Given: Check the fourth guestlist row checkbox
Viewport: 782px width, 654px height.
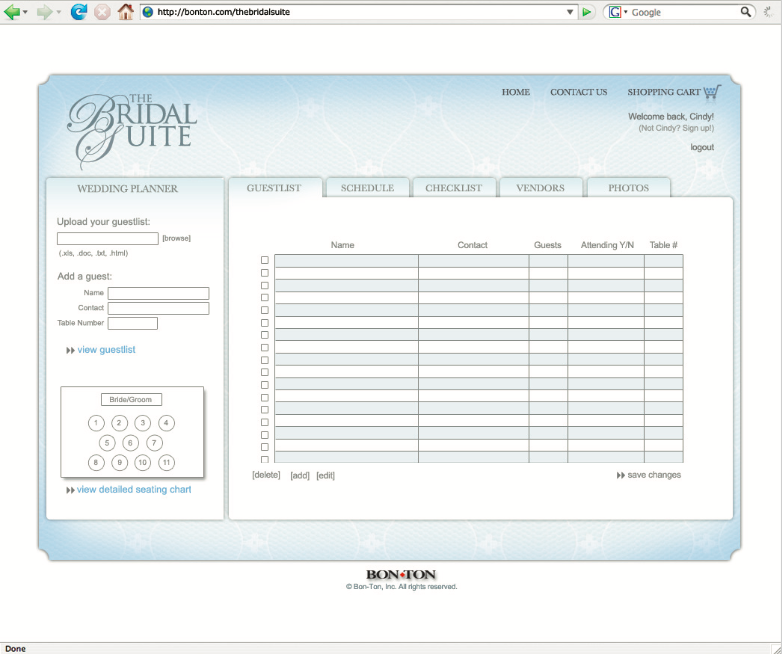Looking at the screenshot, I should [265, 297].
